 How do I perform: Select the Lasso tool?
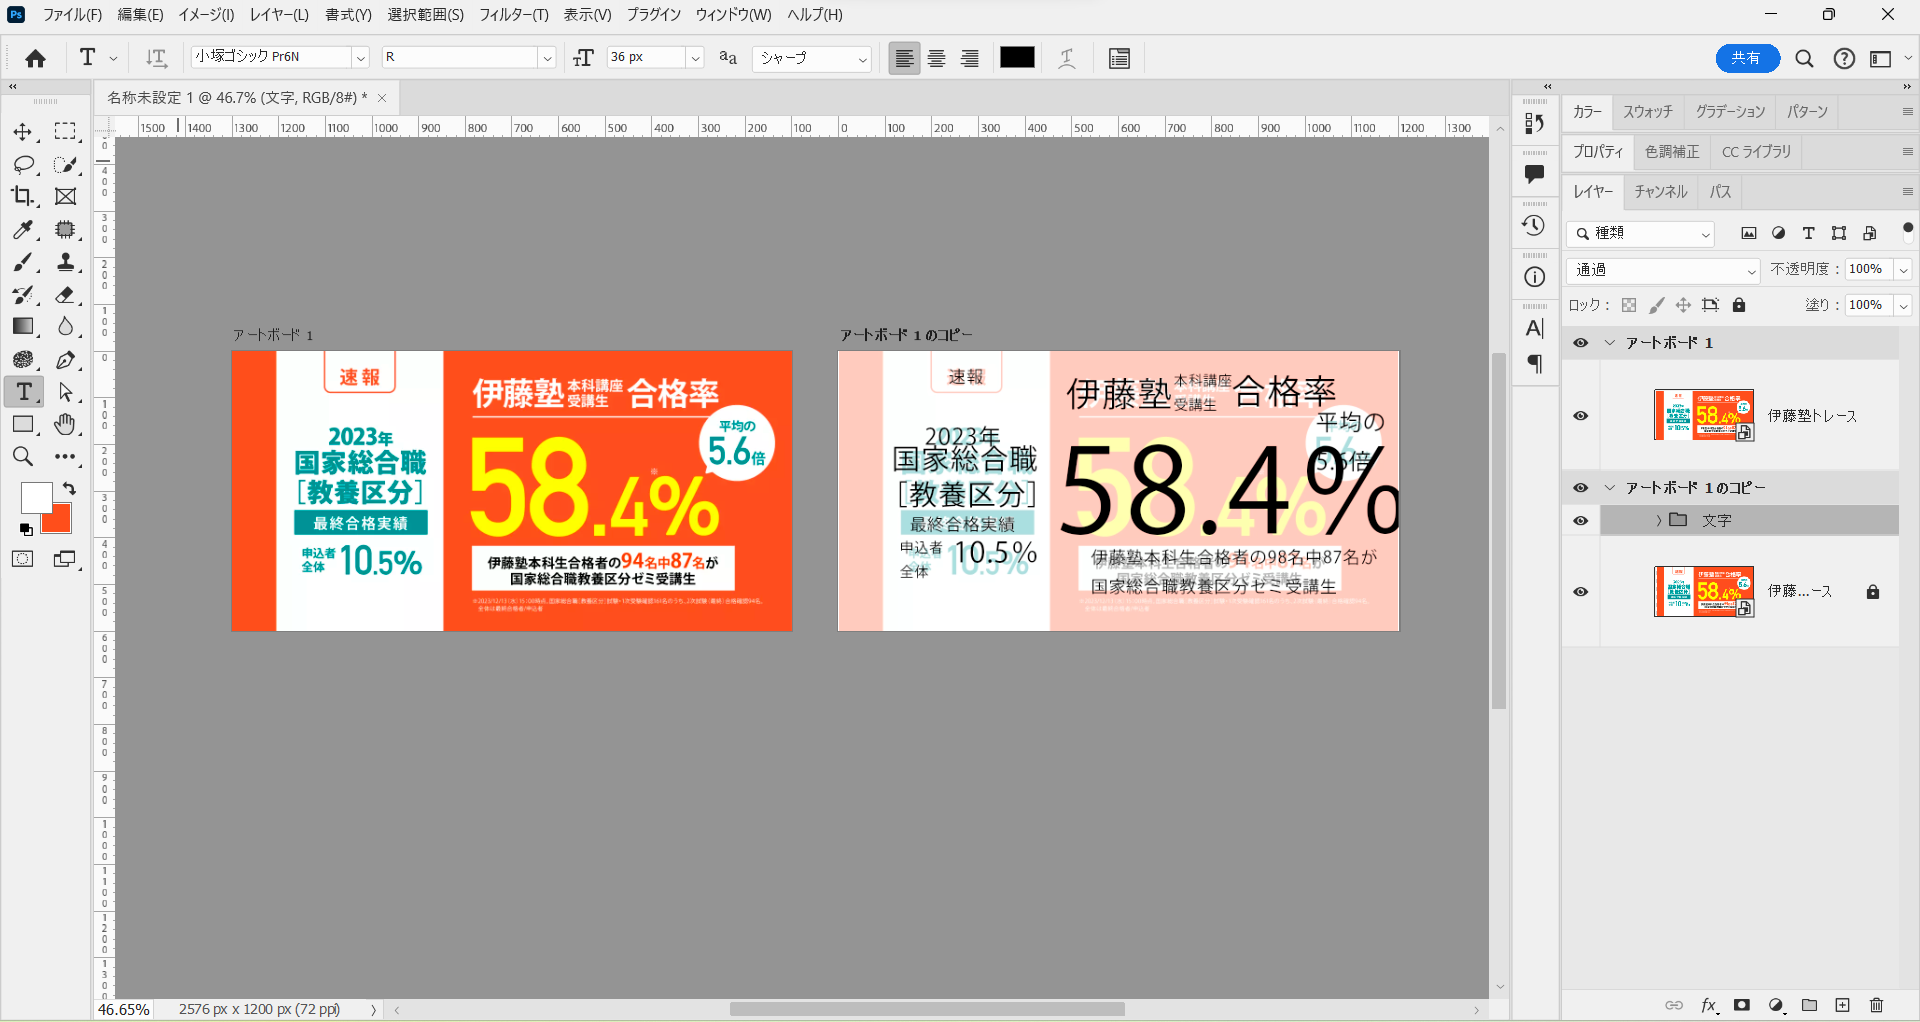23,164
